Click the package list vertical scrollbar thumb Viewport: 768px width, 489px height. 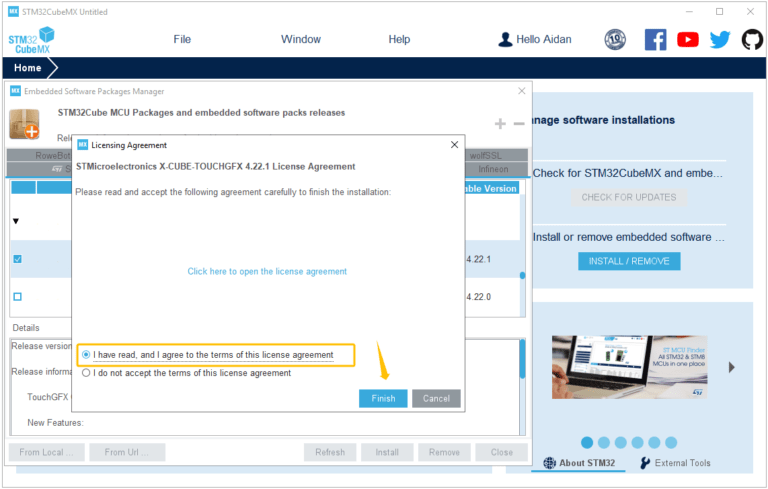coord(522,275)
